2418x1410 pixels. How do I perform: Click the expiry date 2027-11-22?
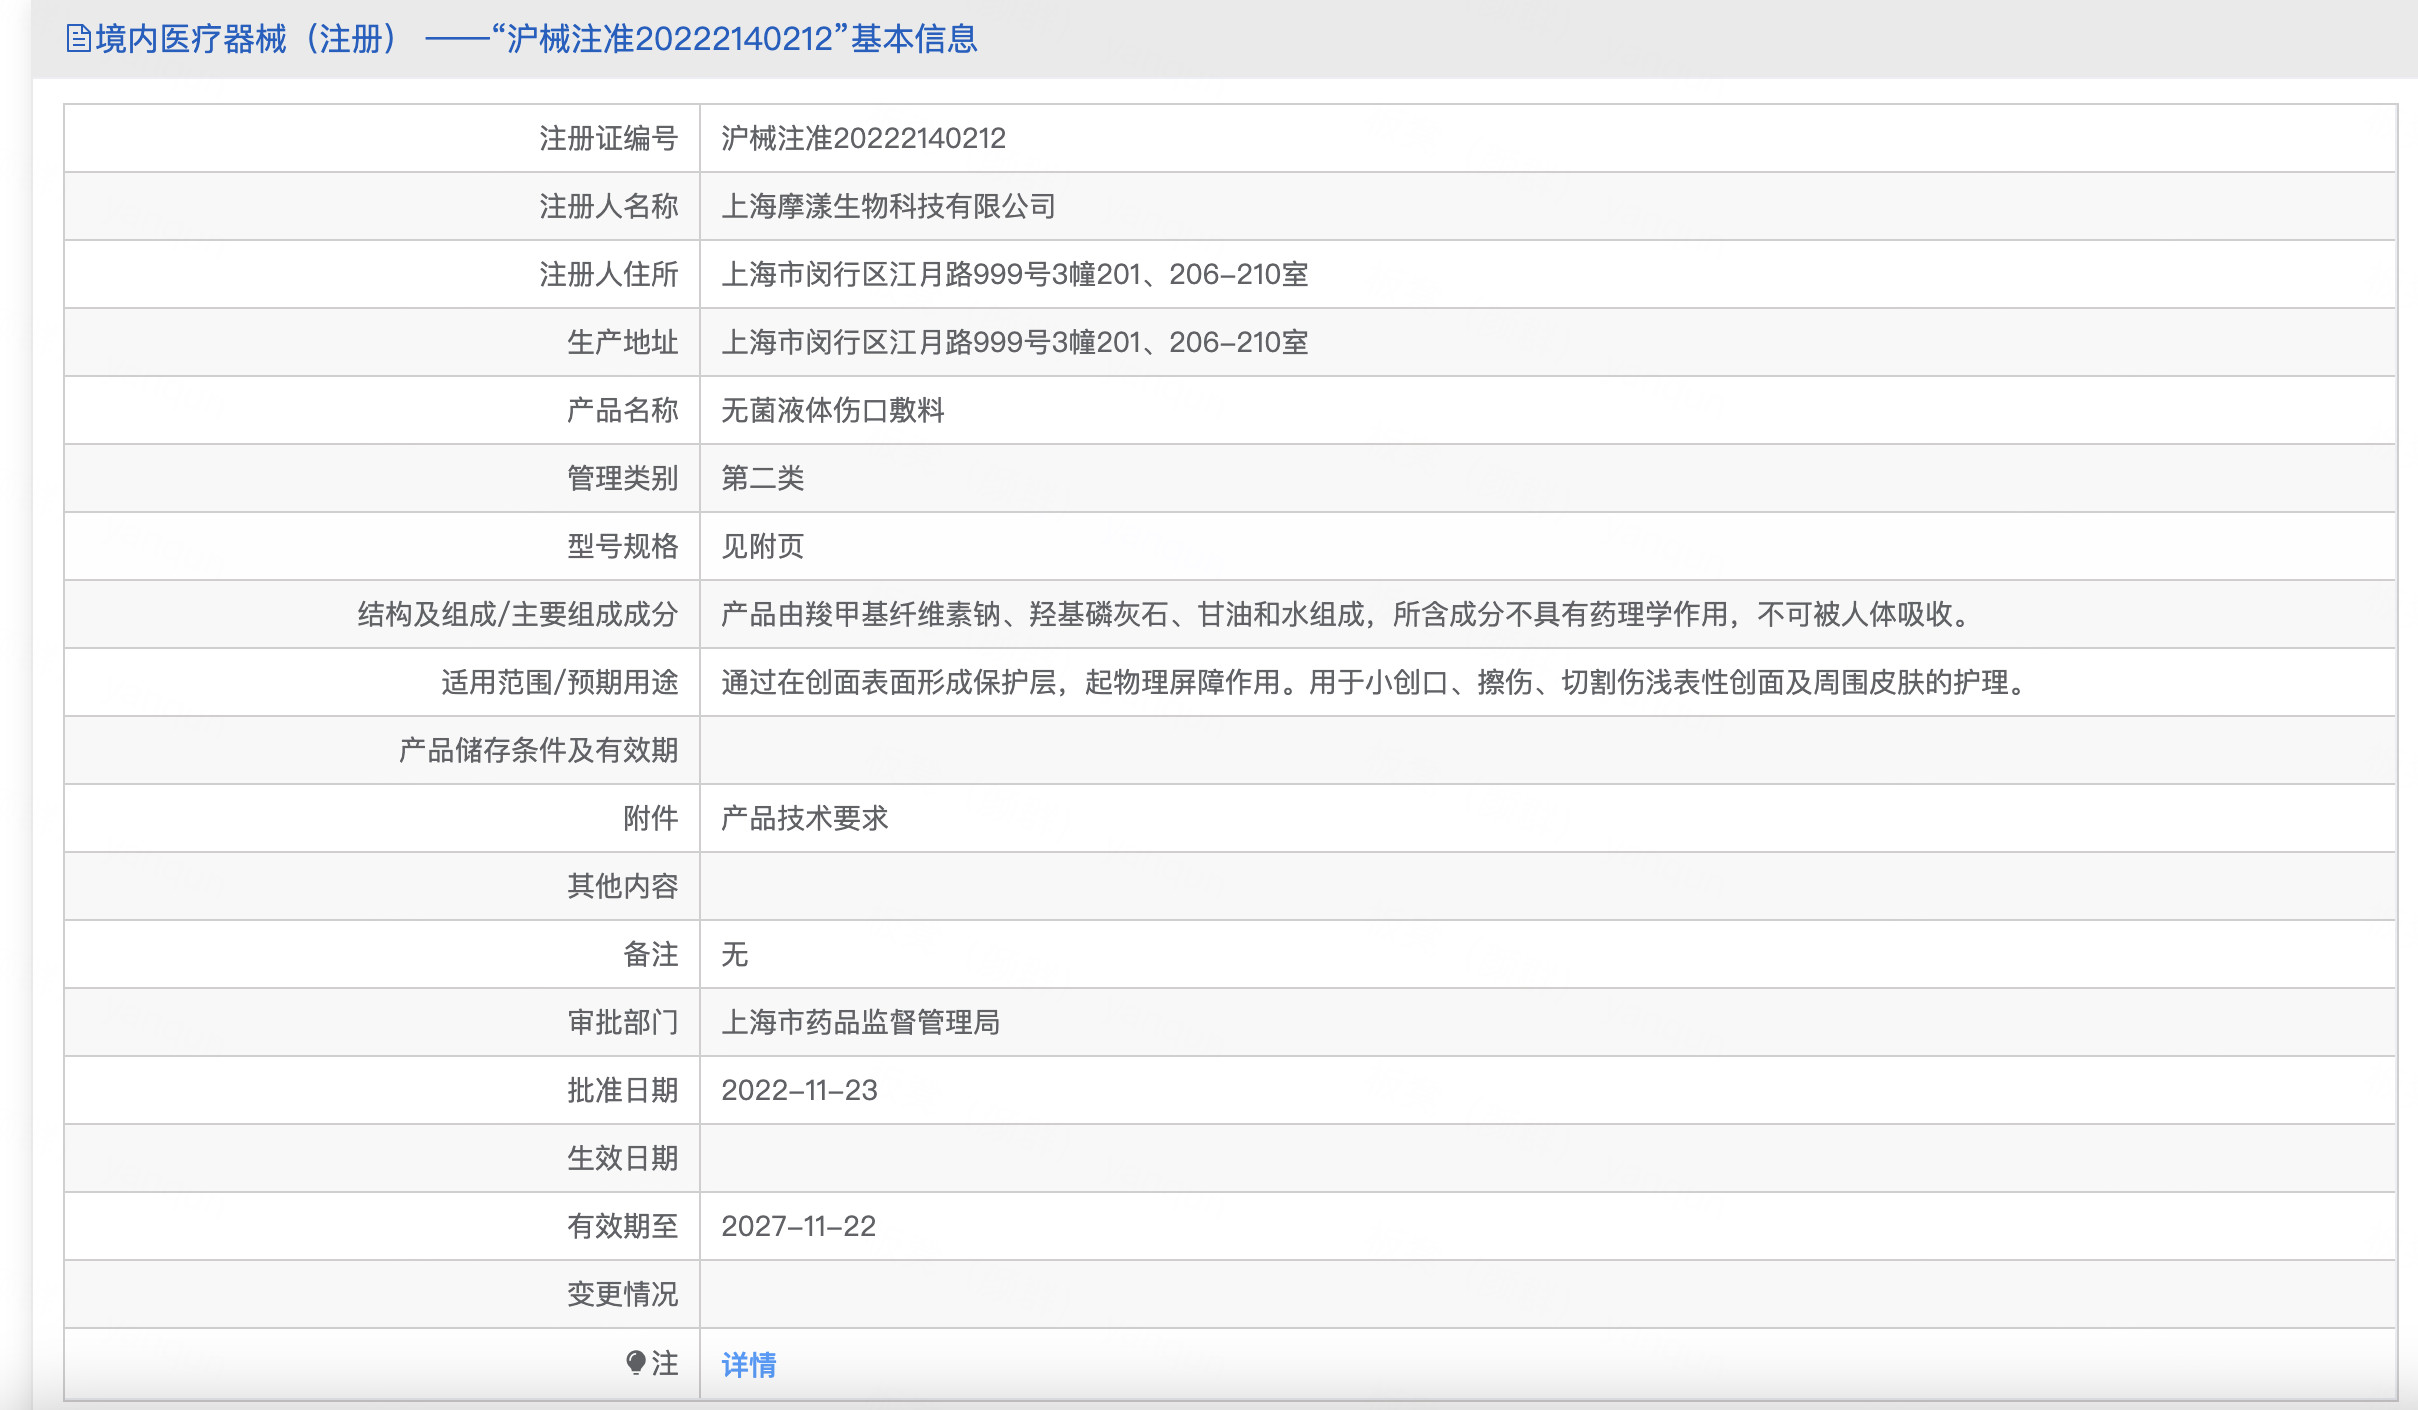click(x=798, y=1226)
